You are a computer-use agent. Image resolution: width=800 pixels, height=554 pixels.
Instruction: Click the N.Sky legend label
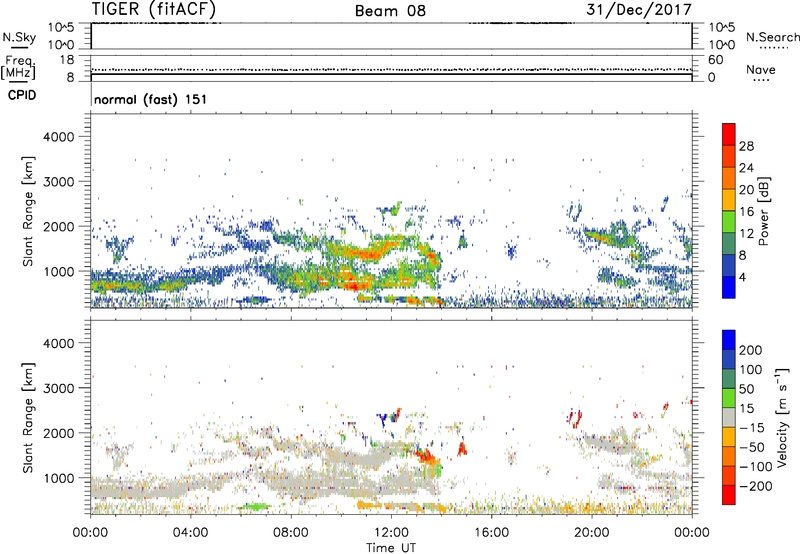click(19, 37)
